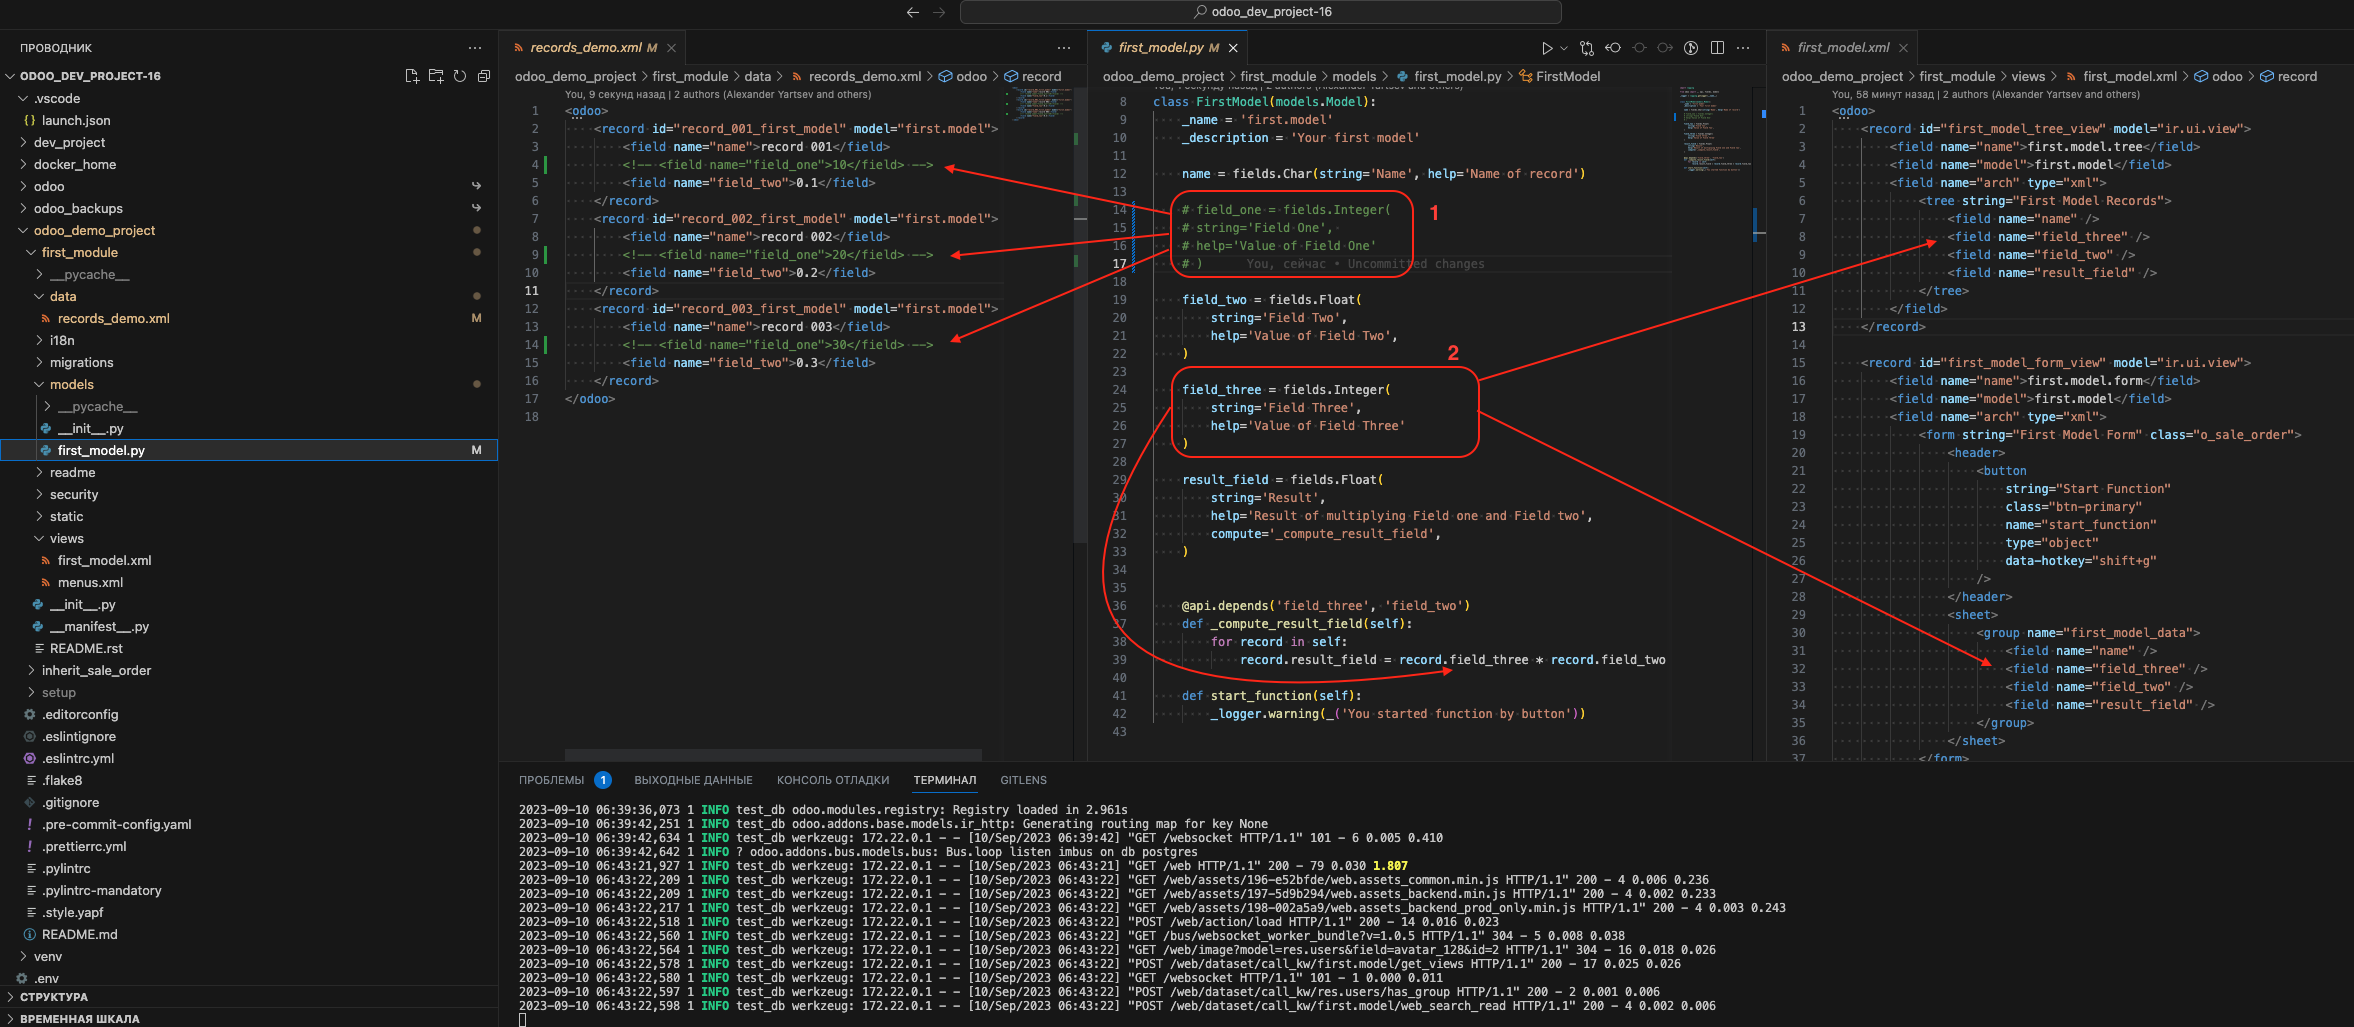Toggle GitLens file annotations icon
The image size is (2354, 1027).
[x=1691, y=48]
